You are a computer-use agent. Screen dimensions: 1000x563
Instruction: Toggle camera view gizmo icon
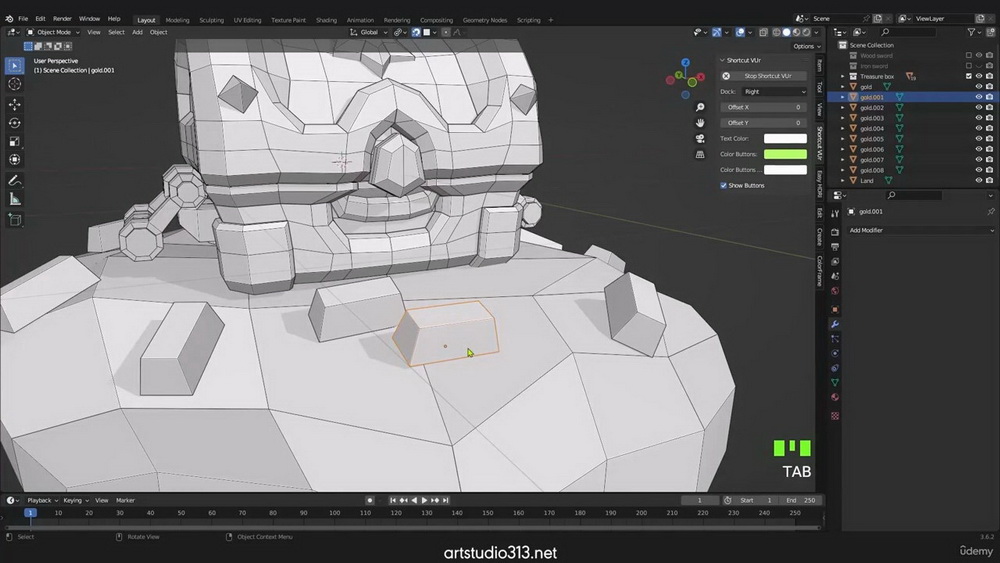[700, 138]
